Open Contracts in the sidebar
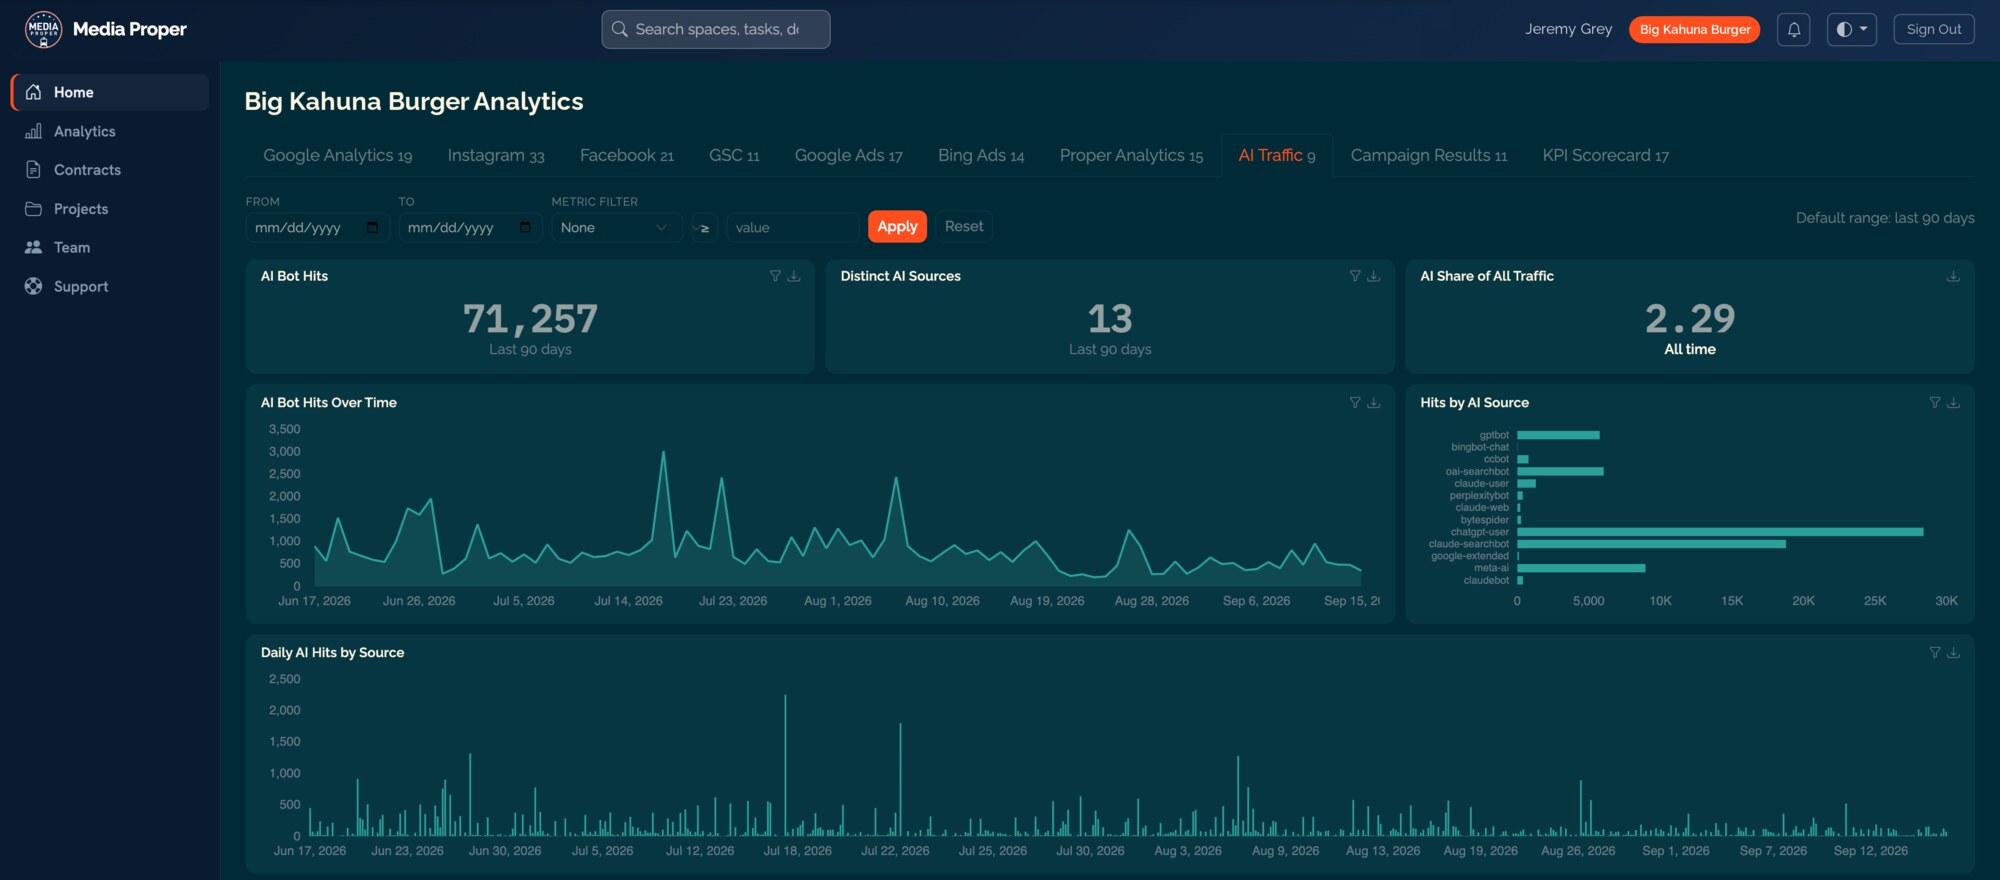The height and width of the screenshot is (880, 2000). click(x=110, y=170)
